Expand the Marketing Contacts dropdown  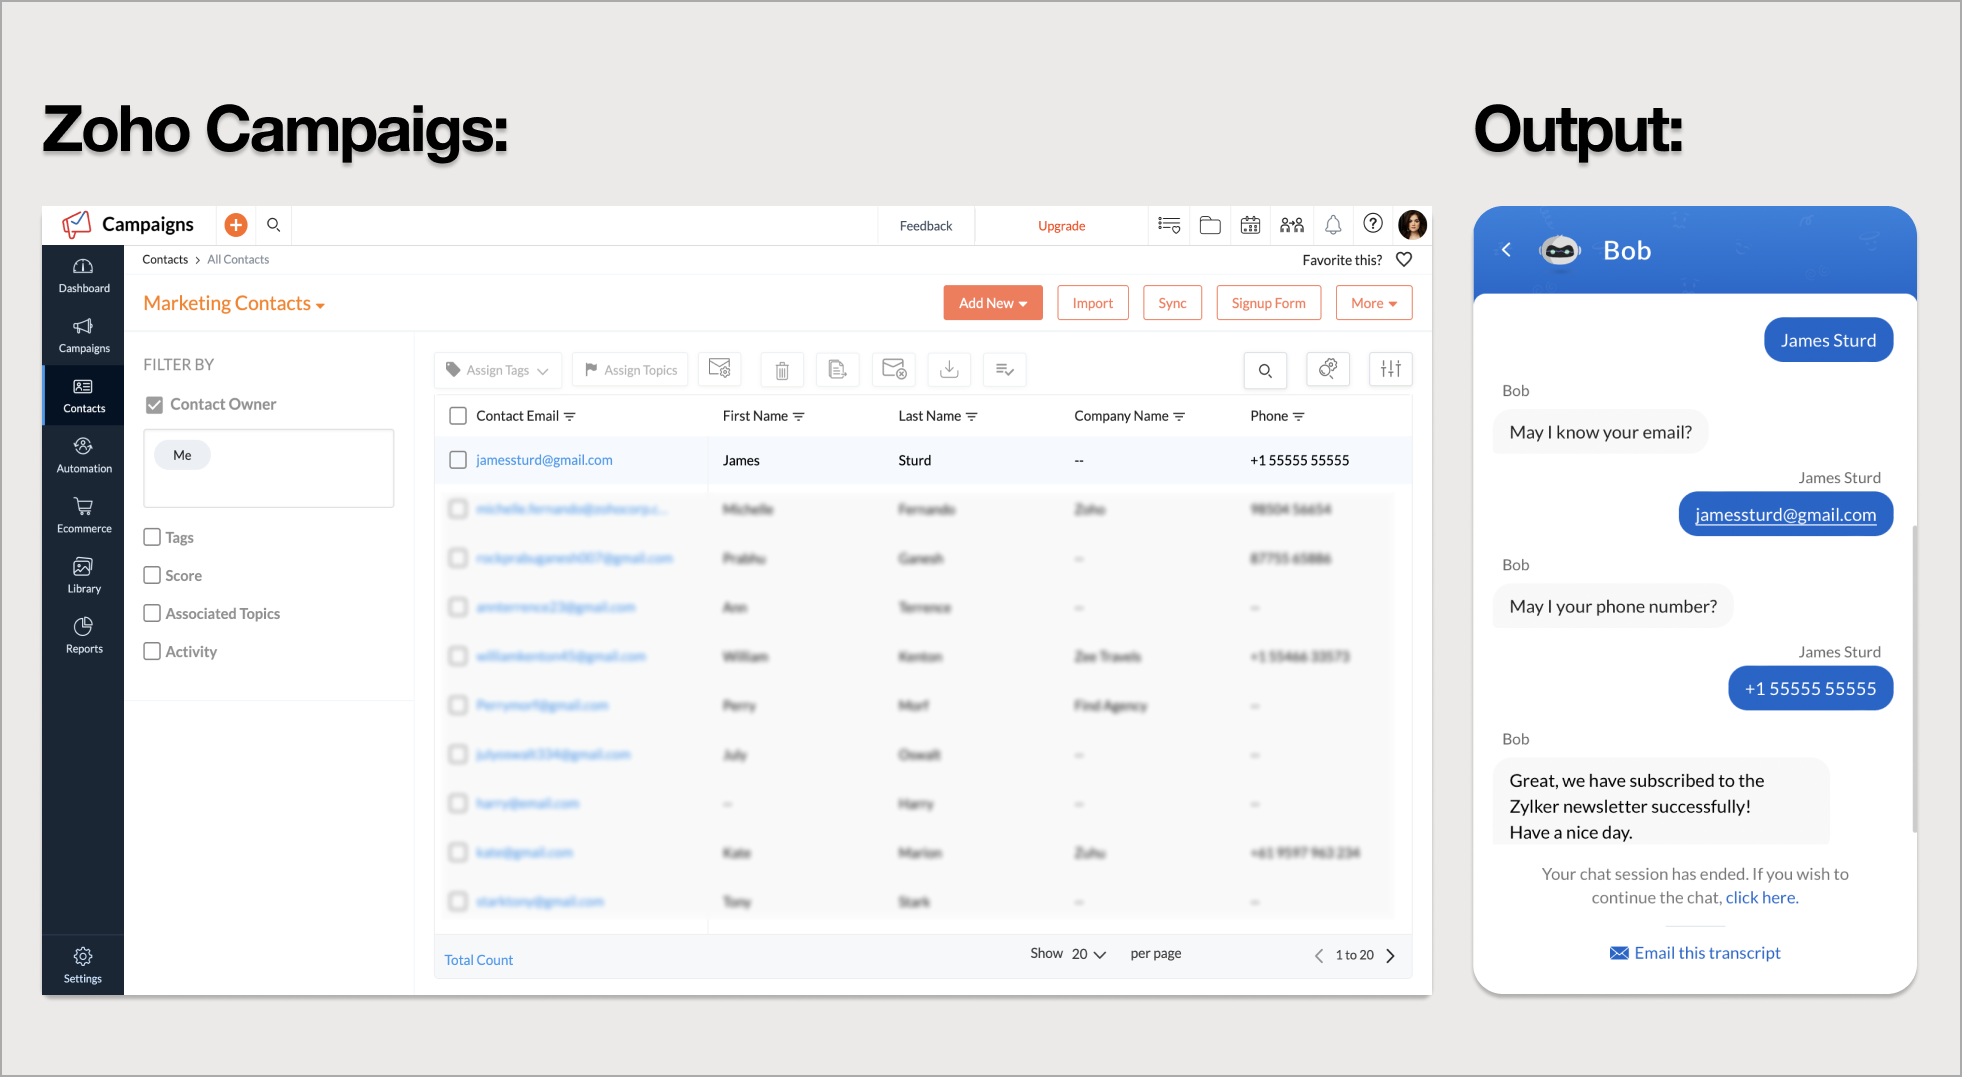(x=234, y=304)
